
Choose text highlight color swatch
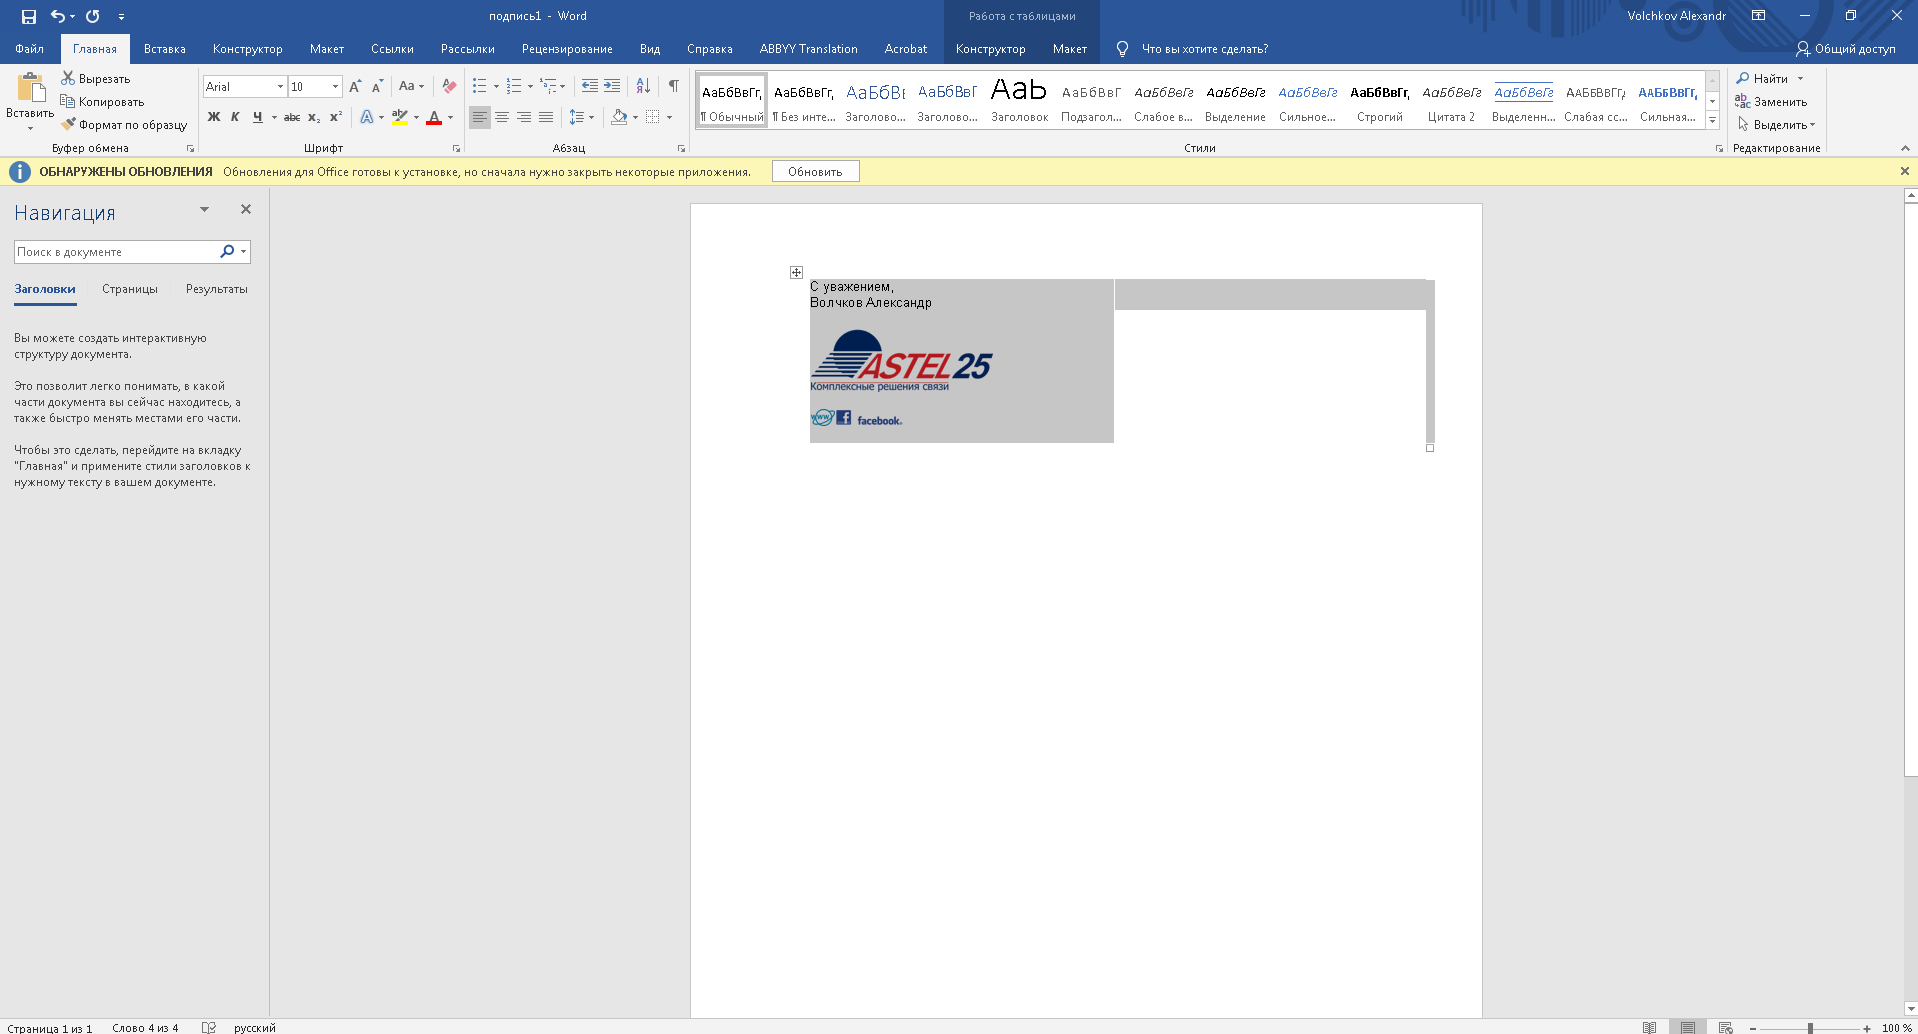tap(400, 117)
